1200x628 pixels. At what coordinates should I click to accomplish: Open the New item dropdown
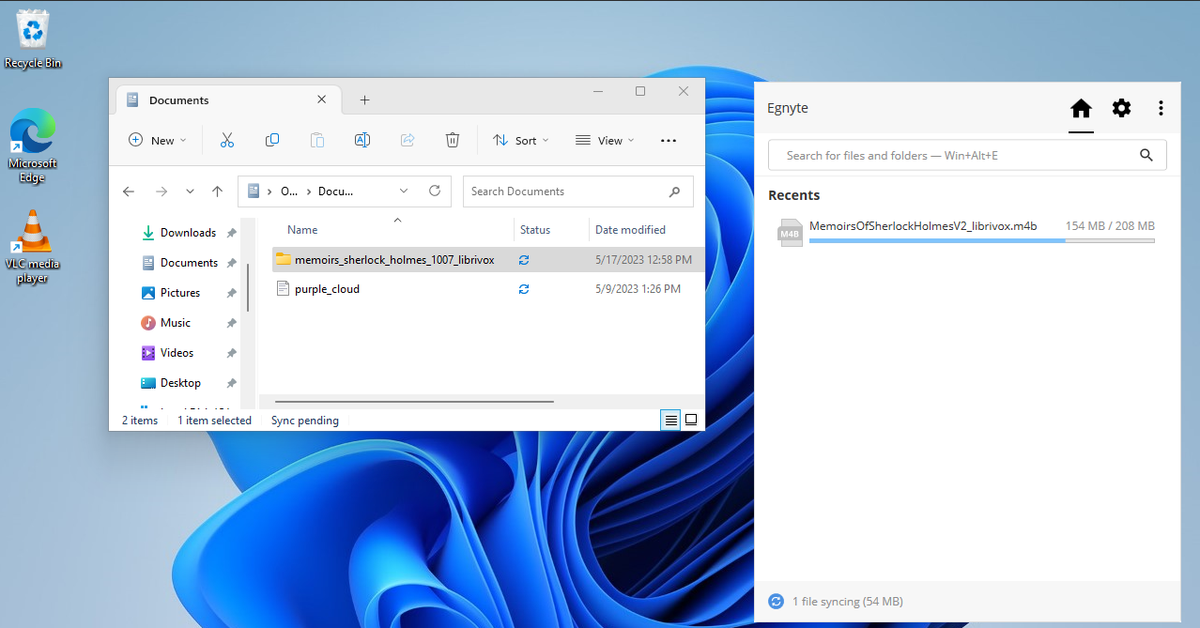click(157, 140)
